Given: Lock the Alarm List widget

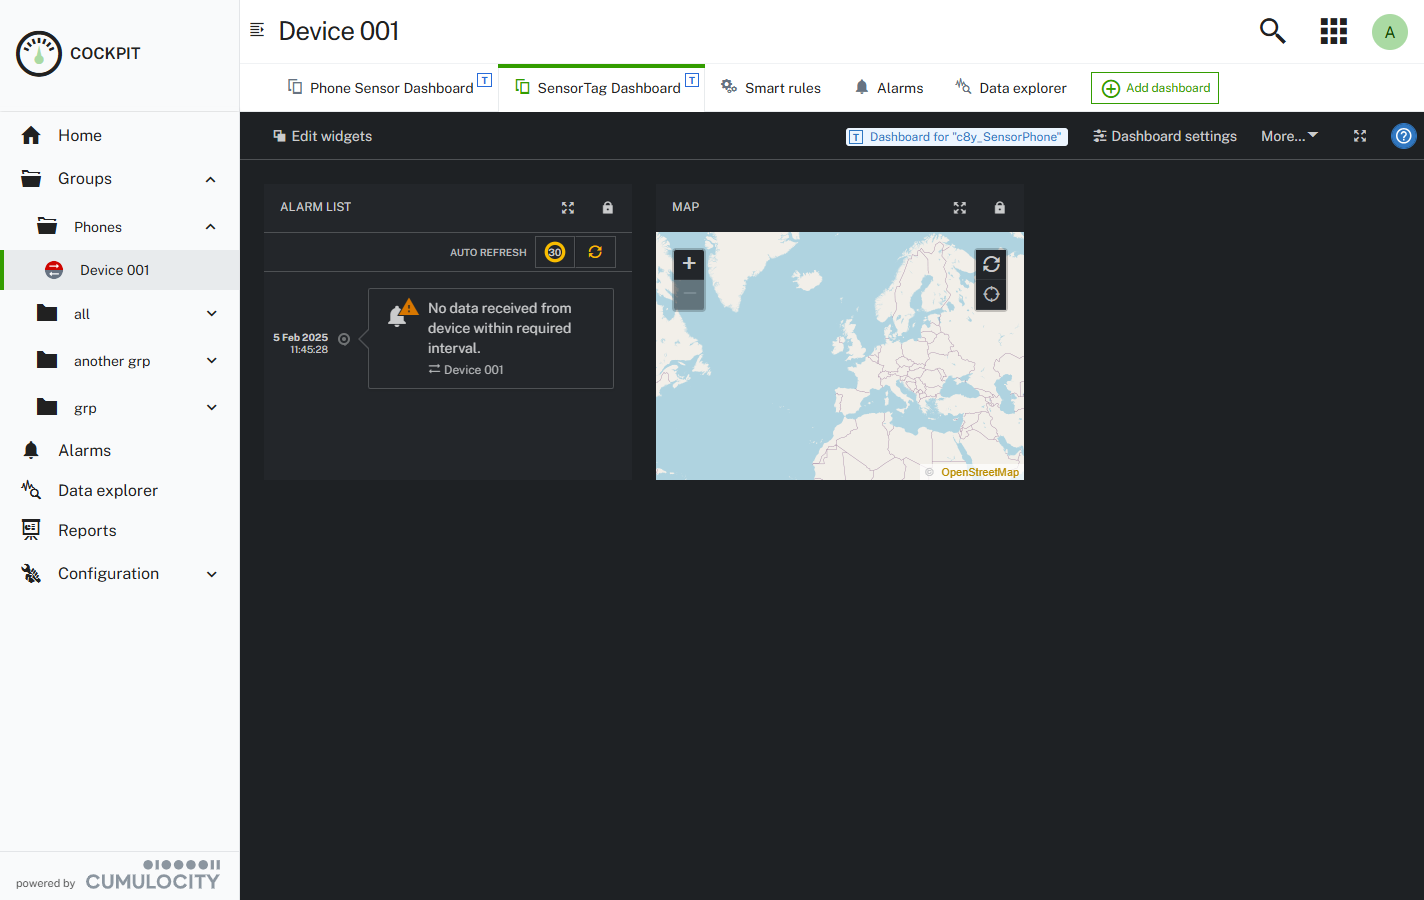Looking at the screenshot, I should click(x=607, y=207).
